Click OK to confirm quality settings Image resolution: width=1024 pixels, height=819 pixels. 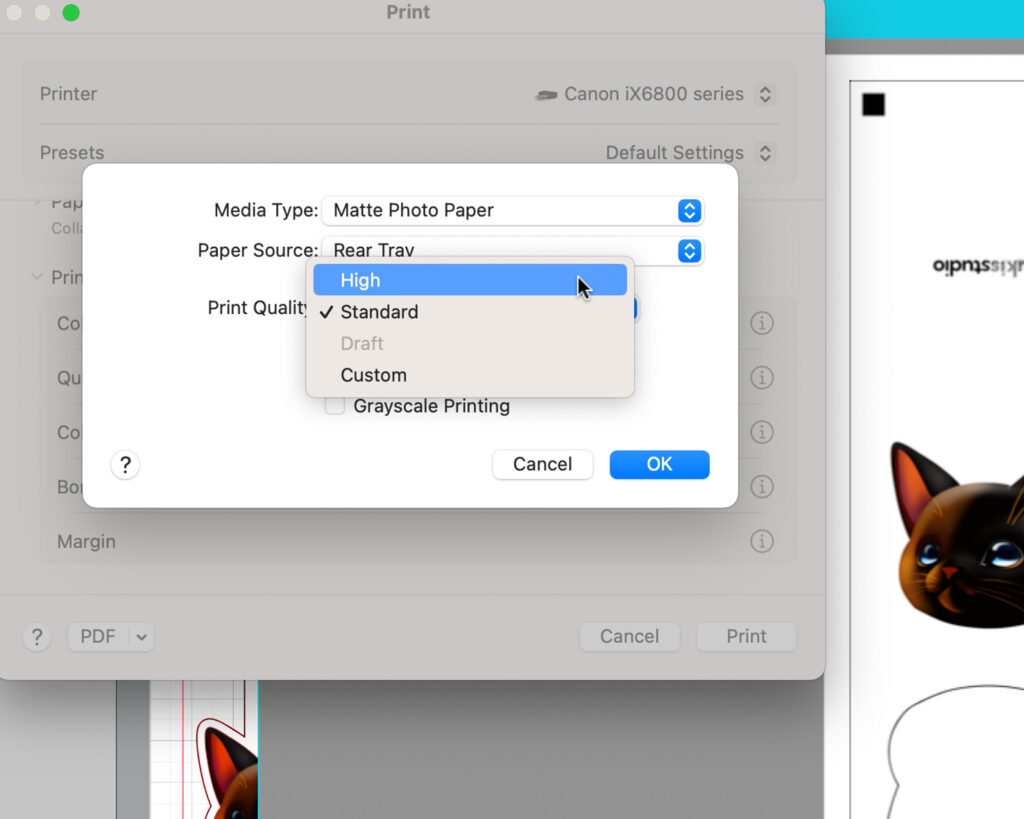pos(659,464)
